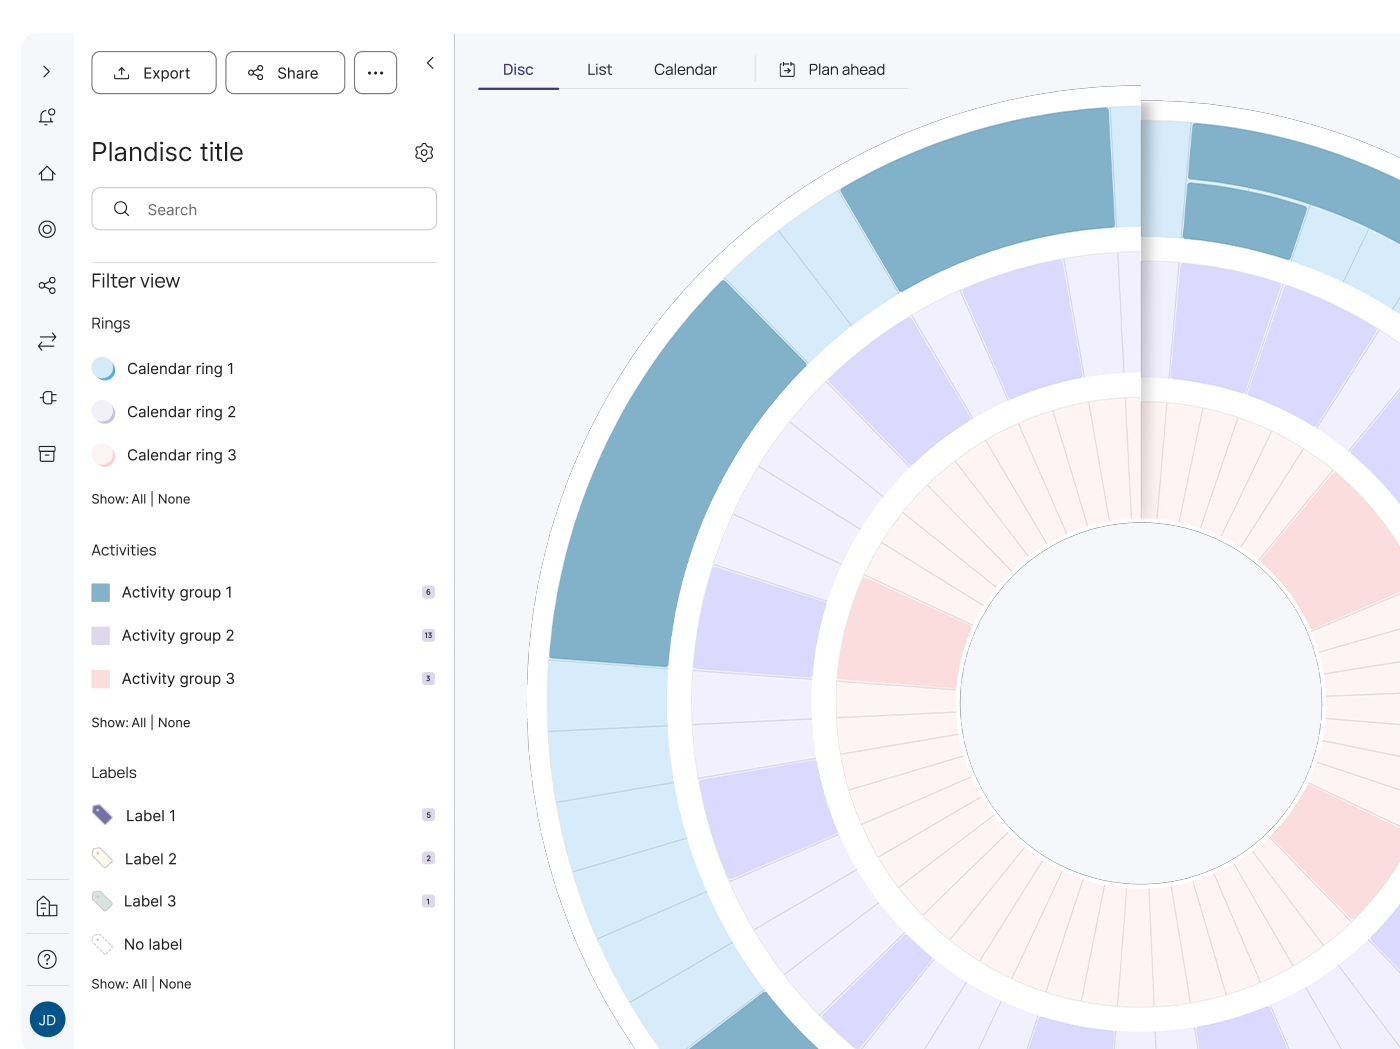
Task: Open the plandisc circle icon in sidebar
Action: 47,229
